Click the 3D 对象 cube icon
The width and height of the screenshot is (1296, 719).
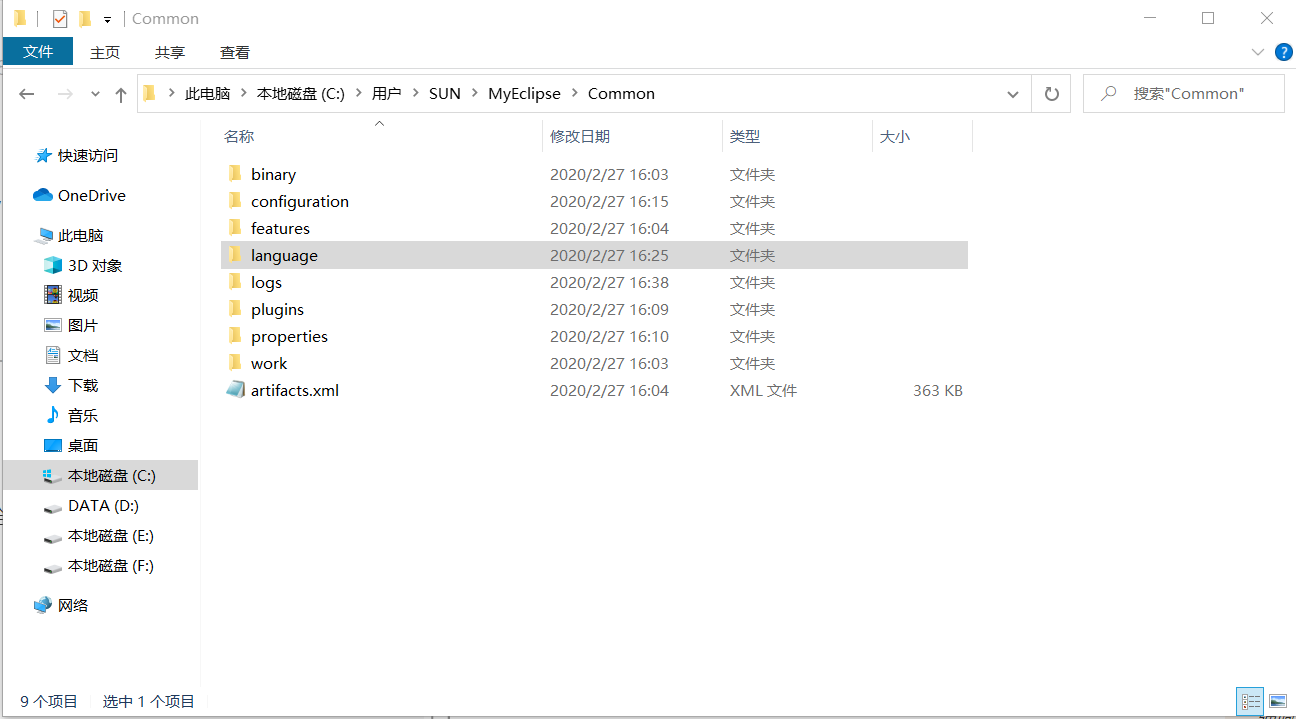[x=53, y=265]
